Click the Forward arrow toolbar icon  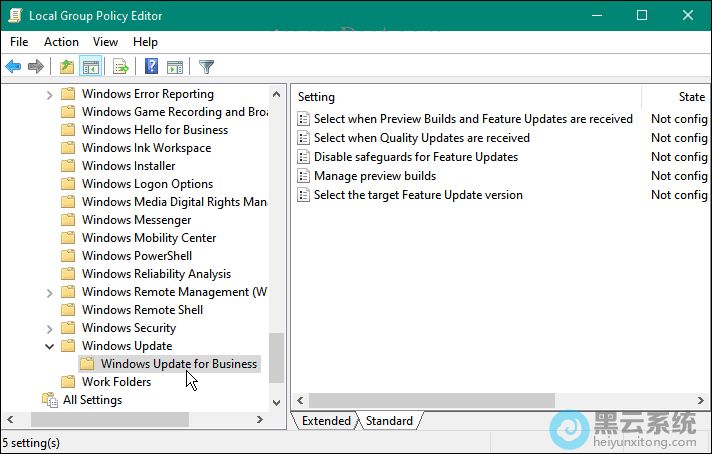[36, 67]
